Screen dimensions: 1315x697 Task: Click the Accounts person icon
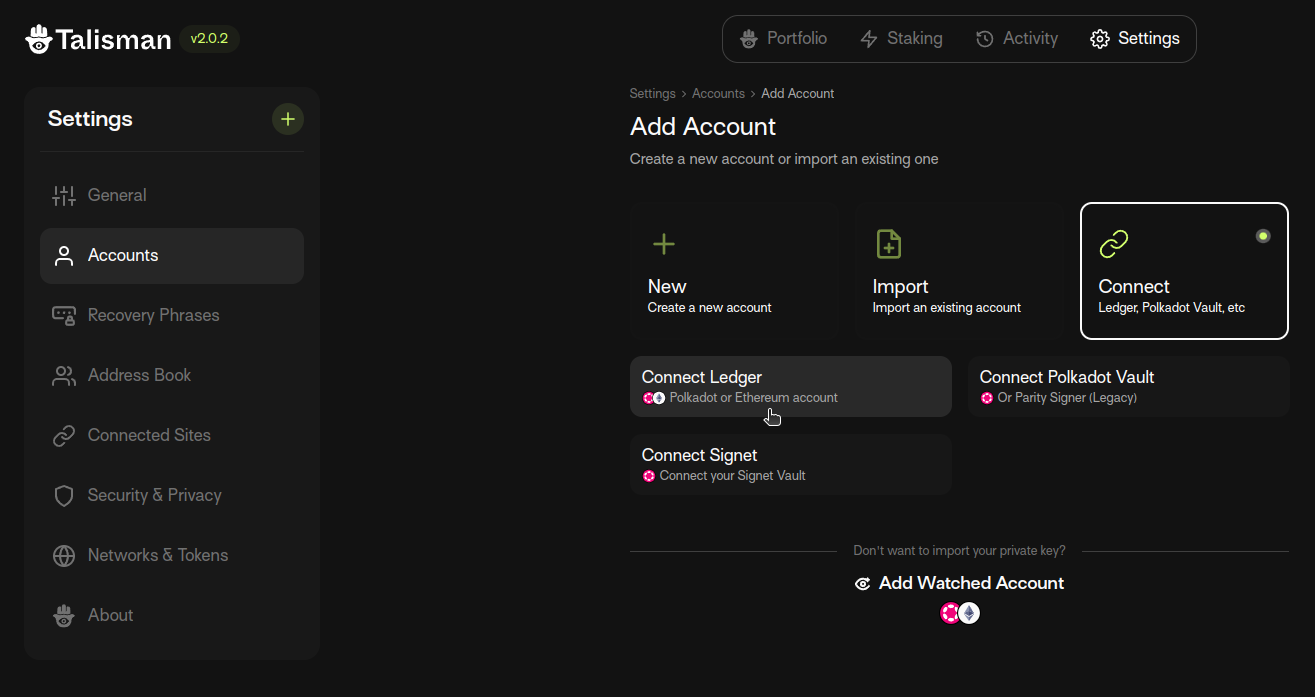[x=64, y=256]
